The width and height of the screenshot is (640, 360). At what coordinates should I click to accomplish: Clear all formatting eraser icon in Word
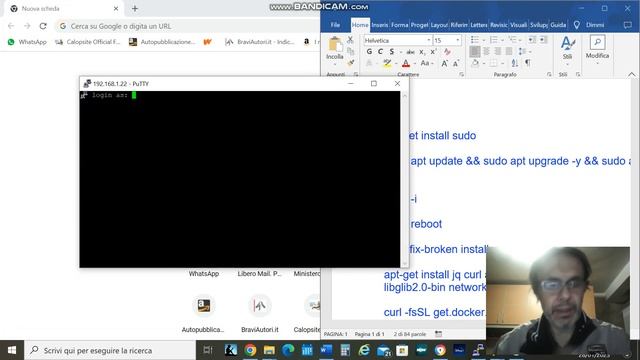(447, 52)
